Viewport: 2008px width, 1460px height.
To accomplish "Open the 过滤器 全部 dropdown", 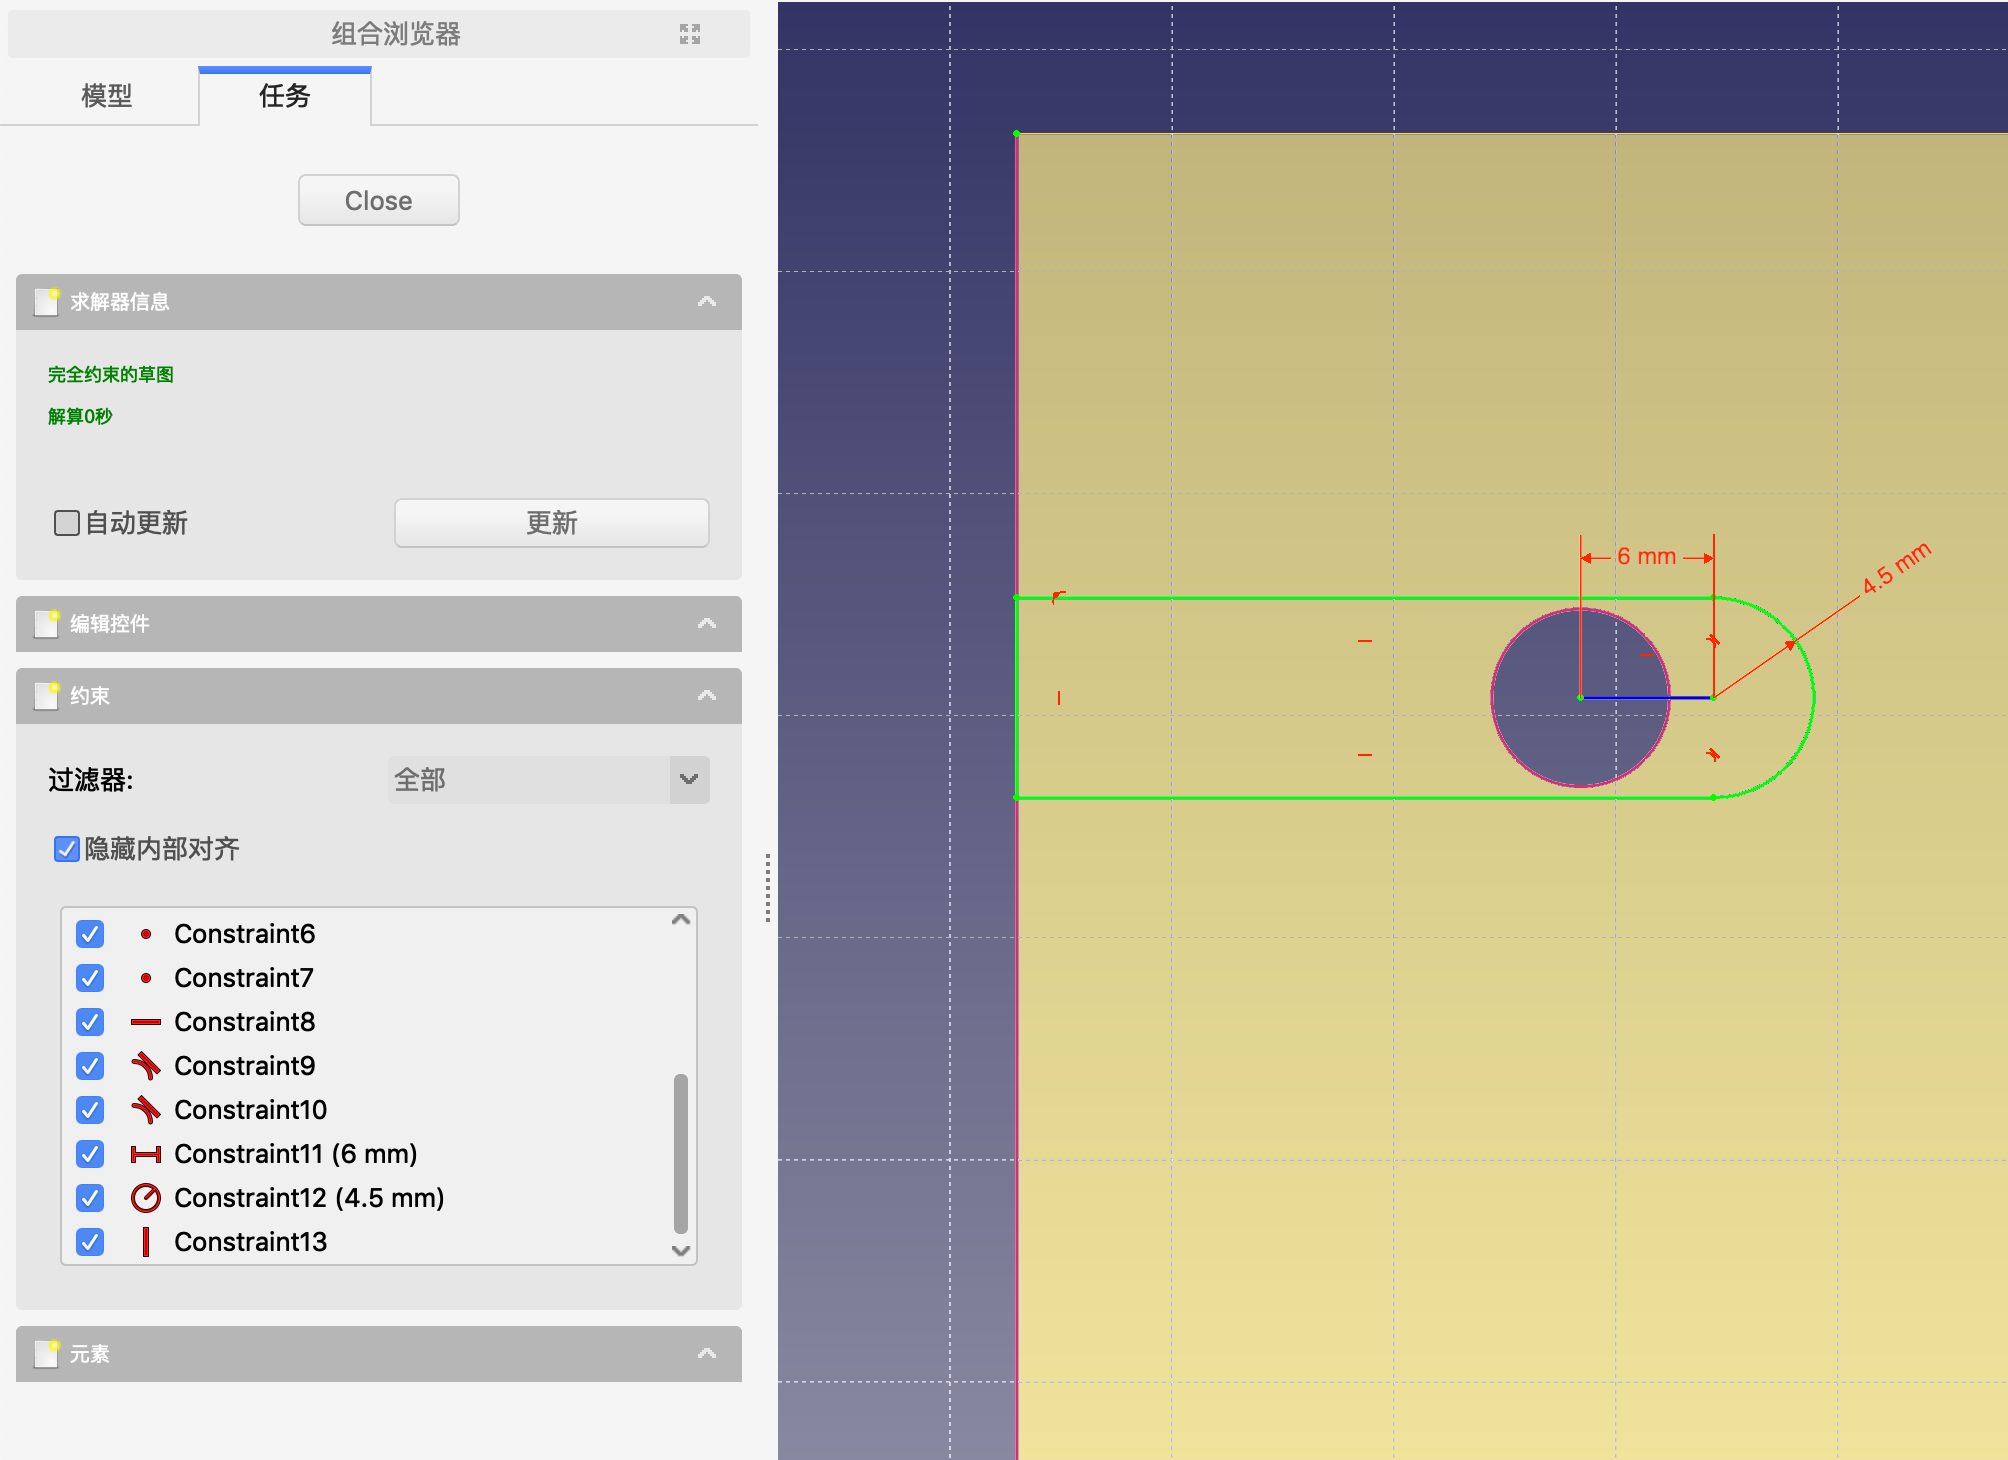I will click(x=548, y=780).
